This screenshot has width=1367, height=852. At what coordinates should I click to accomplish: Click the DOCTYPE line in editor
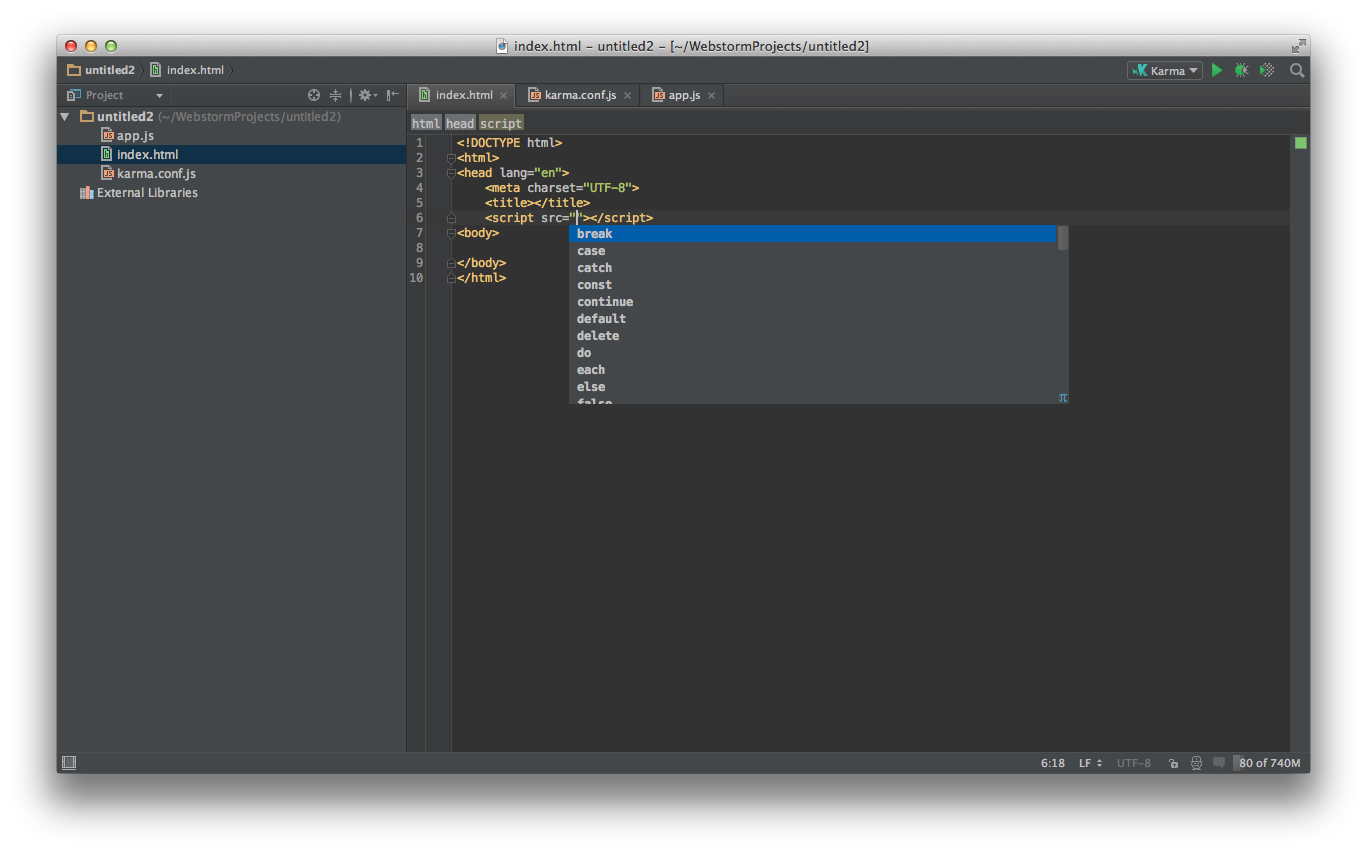(x=509, y=143)
